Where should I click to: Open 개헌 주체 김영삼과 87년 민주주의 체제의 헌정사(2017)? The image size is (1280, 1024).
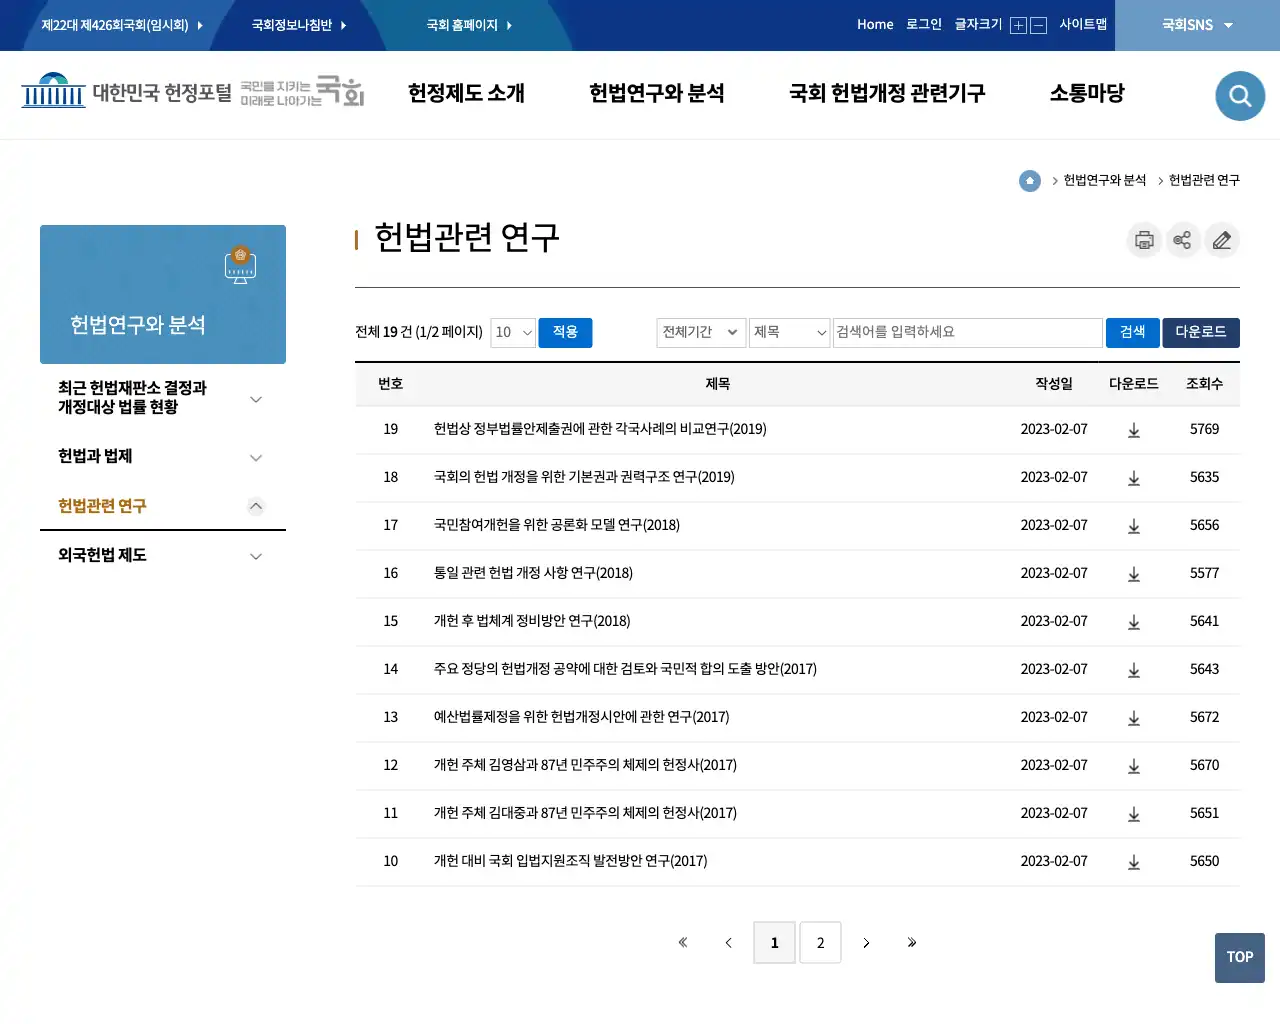[585, 765]
